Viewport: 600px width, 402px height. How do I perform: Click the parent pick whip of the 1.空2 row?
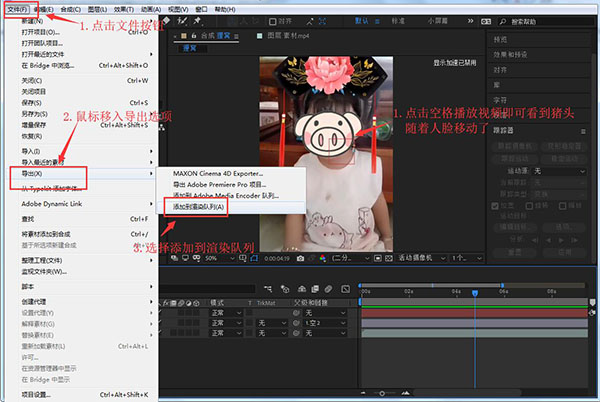296,323
